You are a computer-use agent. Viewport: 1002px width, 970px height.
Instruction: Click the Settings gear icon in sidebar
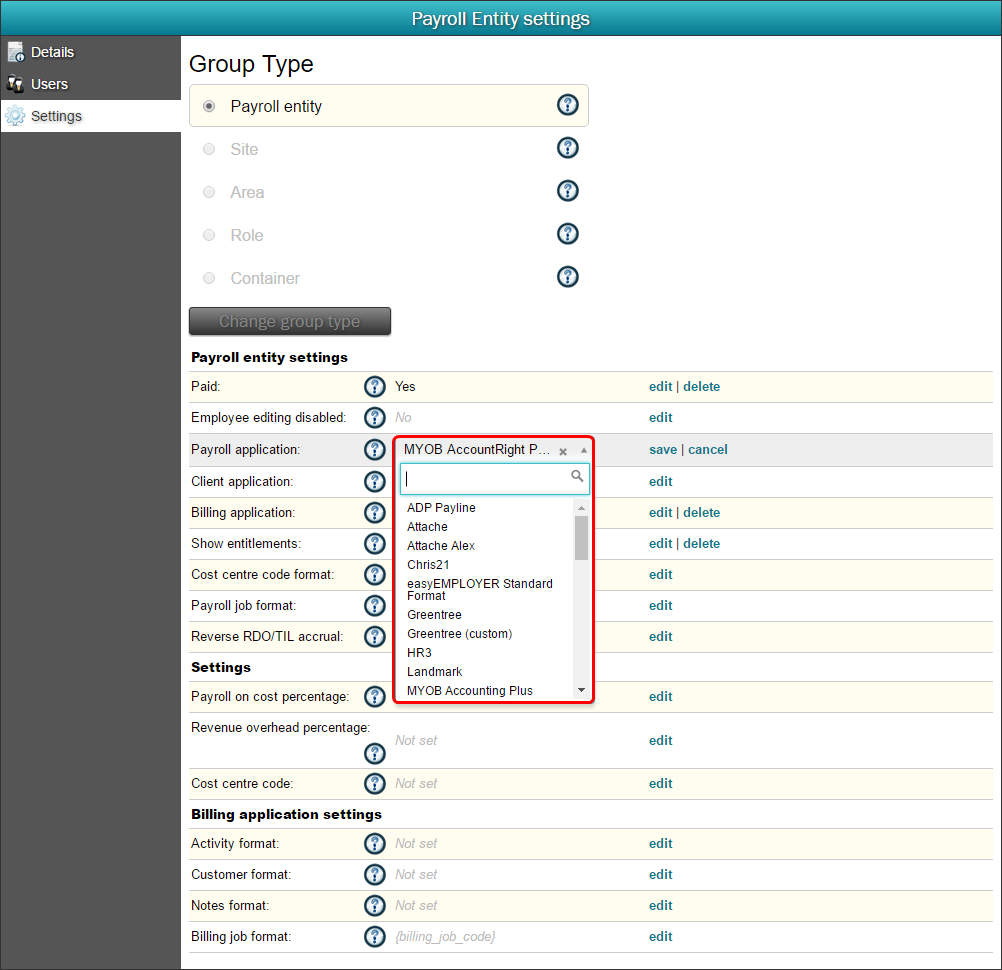(x=15, y=116)
